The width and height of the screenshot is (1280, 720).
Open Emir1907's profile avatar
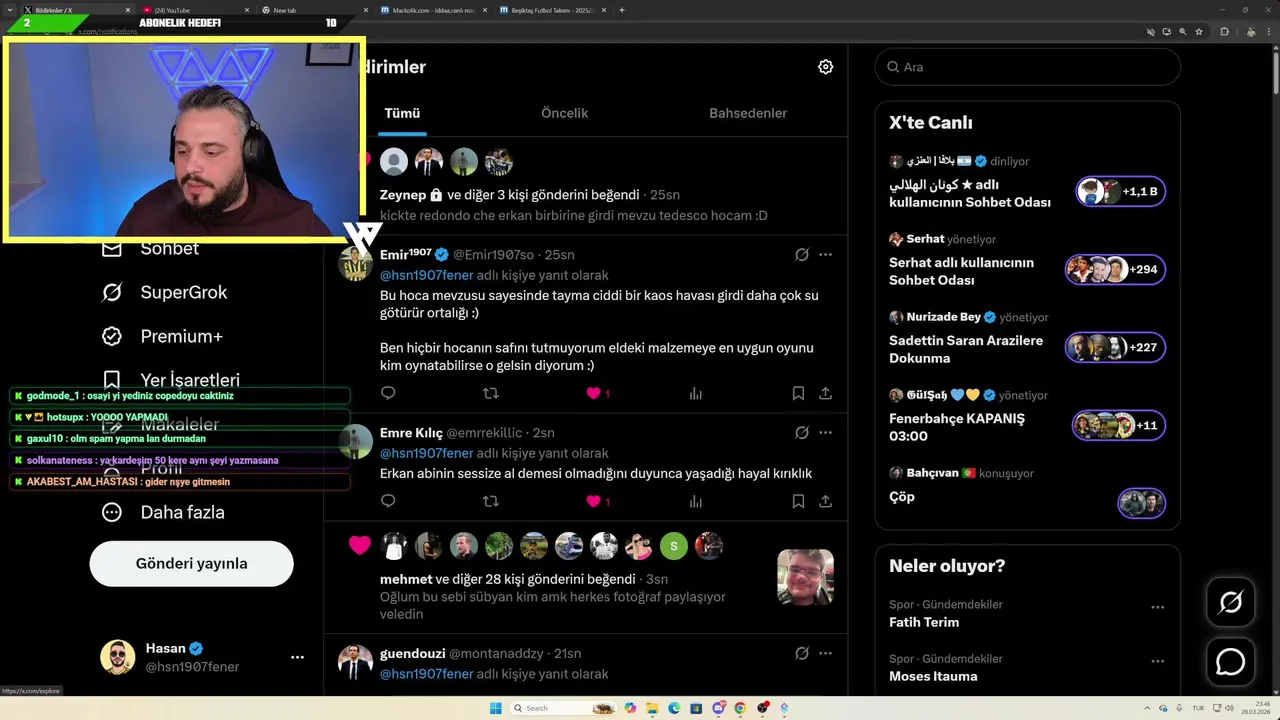[x=356, y=264]
